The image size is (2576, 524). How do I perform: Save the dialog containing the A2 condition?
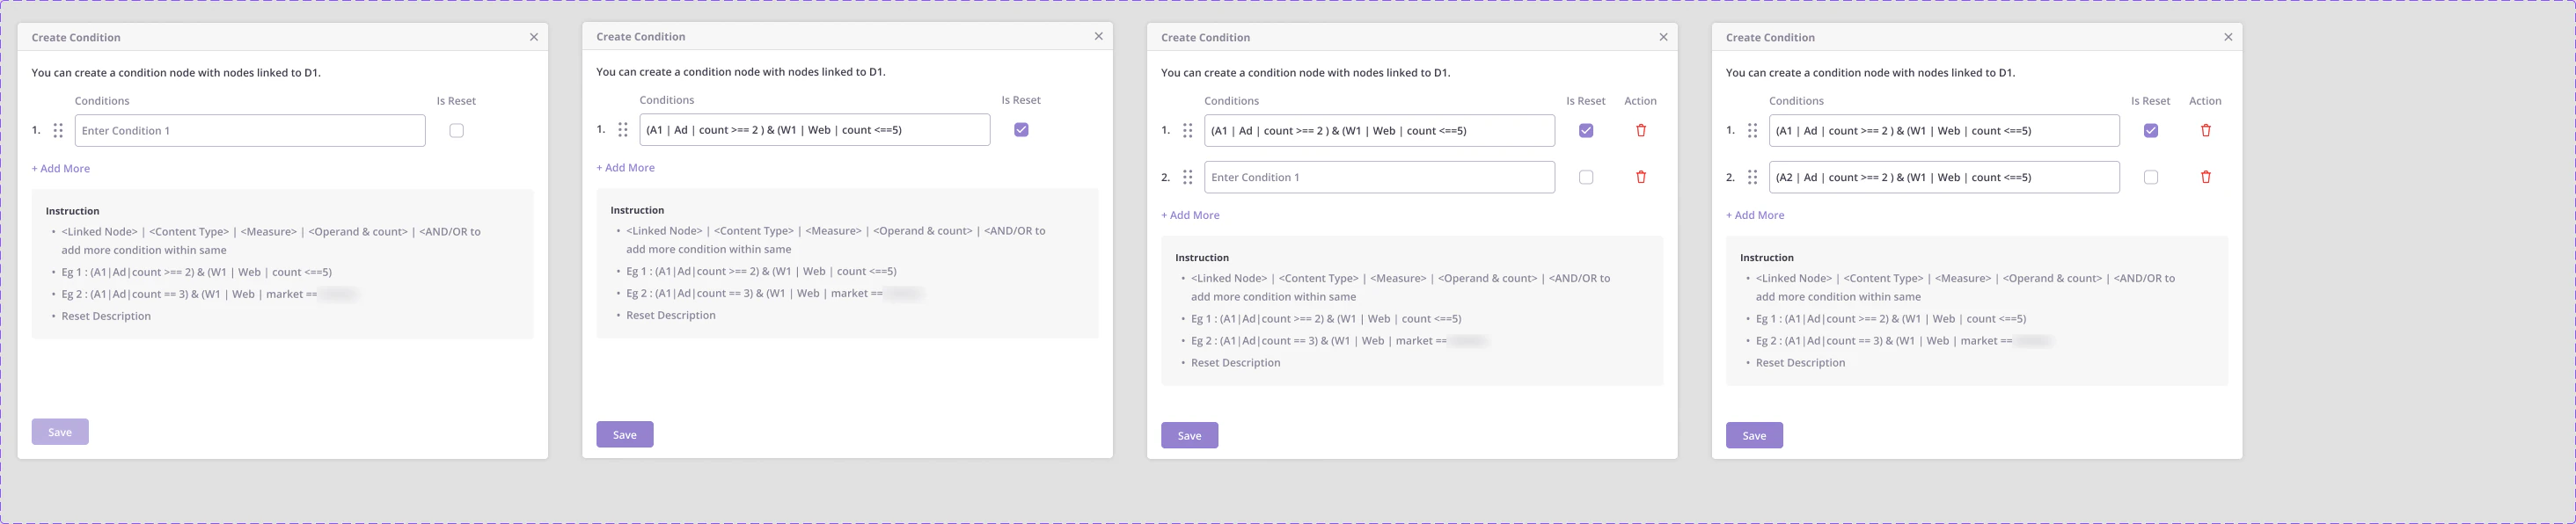pos(1754,435)
